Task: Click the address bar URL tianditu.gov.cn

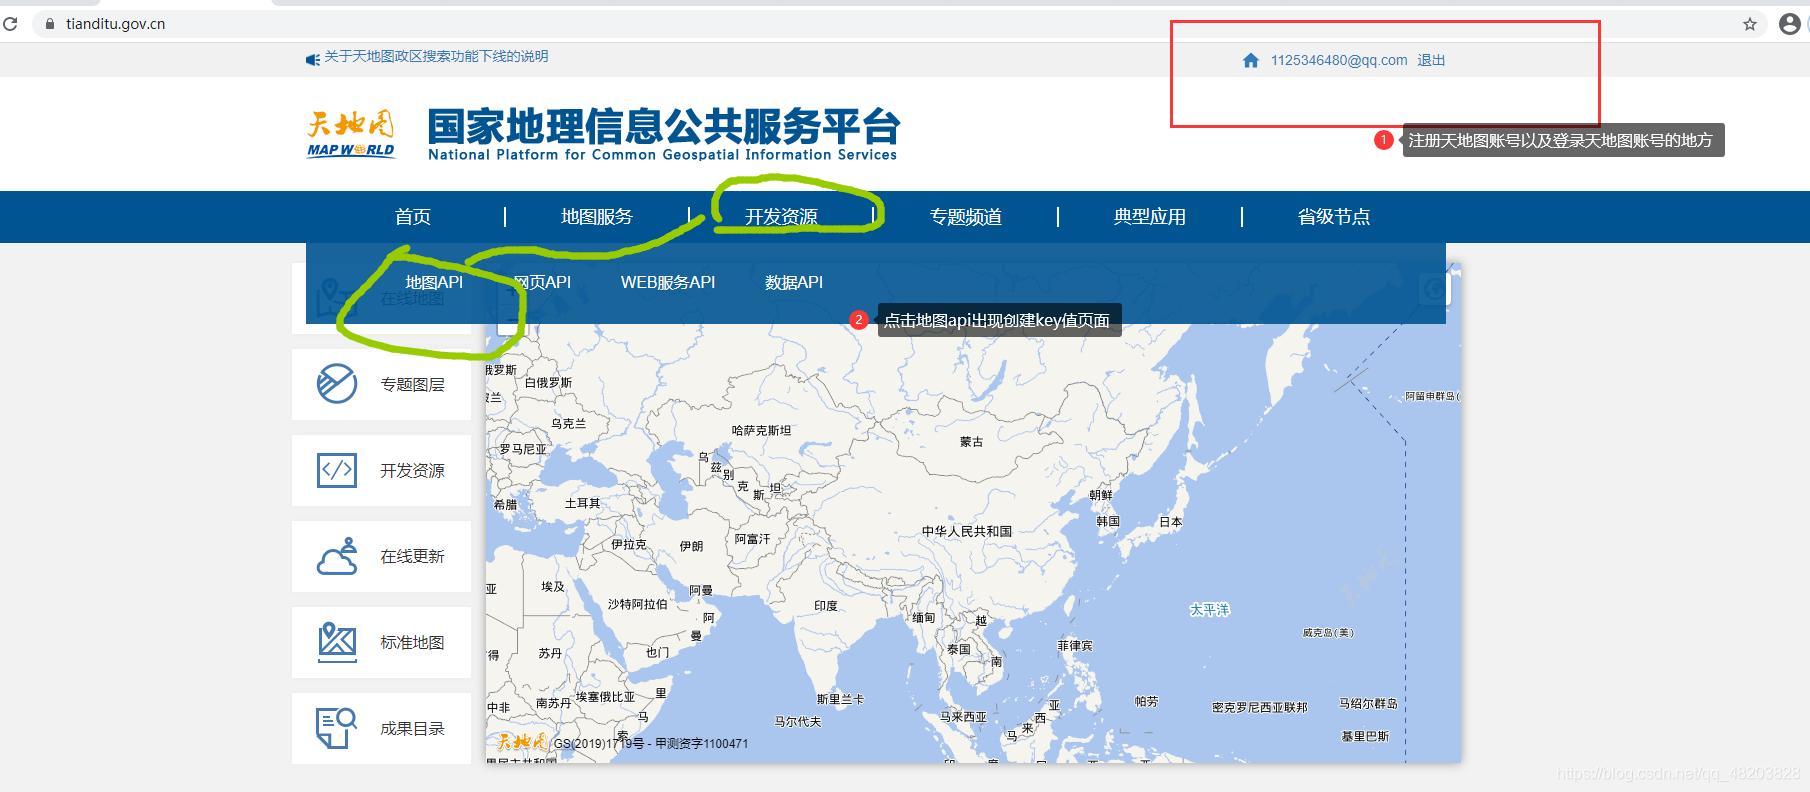Action: 116,24
